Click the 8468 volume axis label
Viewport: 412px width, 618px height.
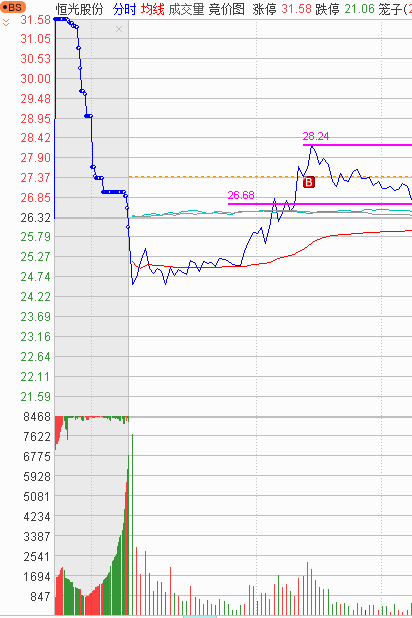click(37, 417)
